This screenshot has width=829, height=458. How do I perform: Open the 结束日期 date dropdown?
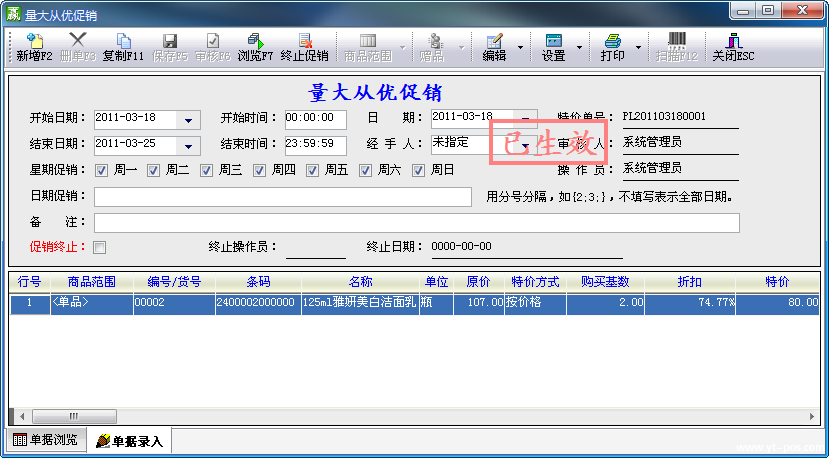[188, 146]
